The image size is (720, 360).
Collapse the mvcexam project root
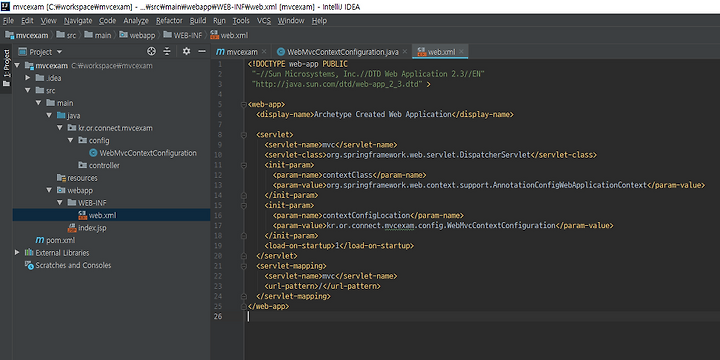tap(17, 66)
